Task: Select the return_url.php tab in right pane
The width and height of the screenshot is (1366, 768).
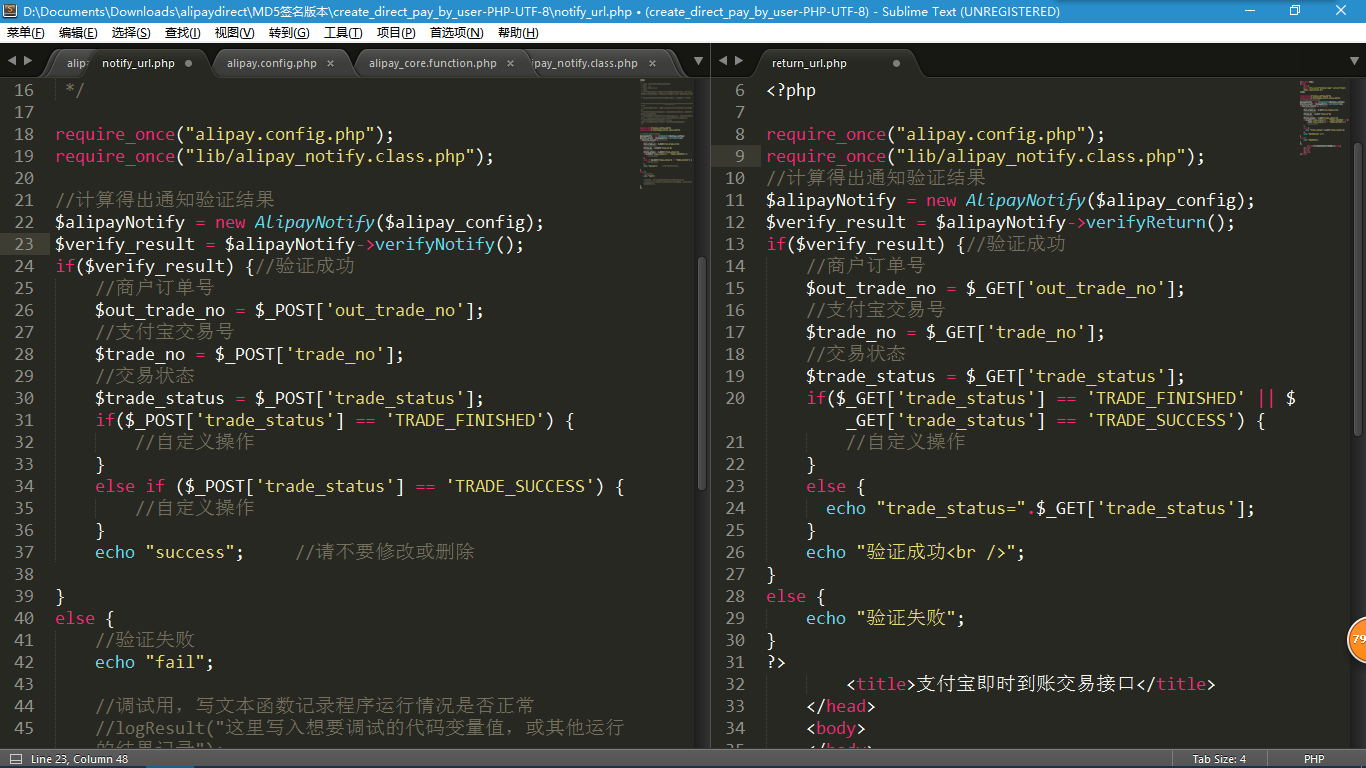Action: pyautogui.click(x=809, y=63)
